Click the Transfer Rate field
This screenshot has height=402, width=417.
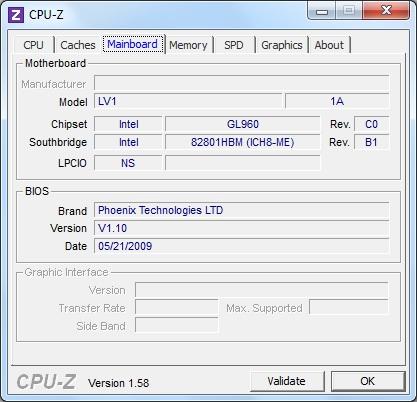click(177, 308)
